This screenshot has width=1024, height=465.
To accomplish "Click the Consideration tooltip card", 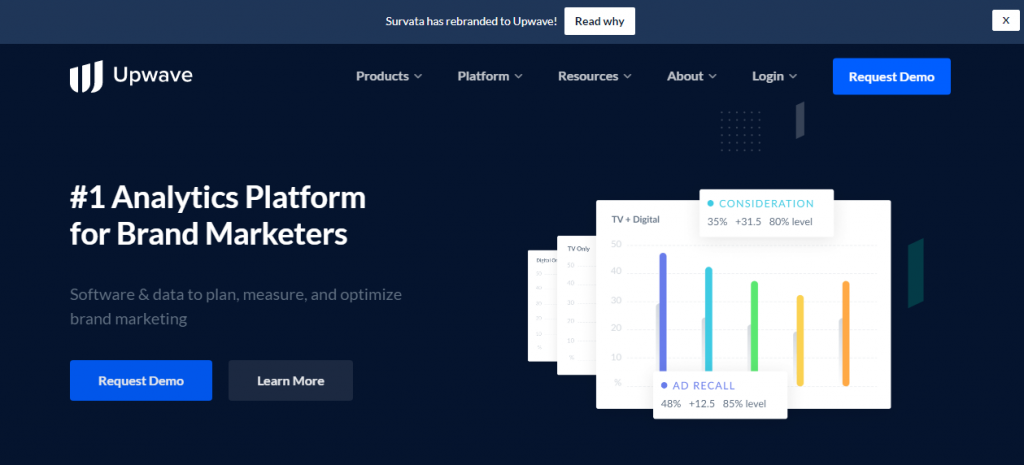I will 766,213.
